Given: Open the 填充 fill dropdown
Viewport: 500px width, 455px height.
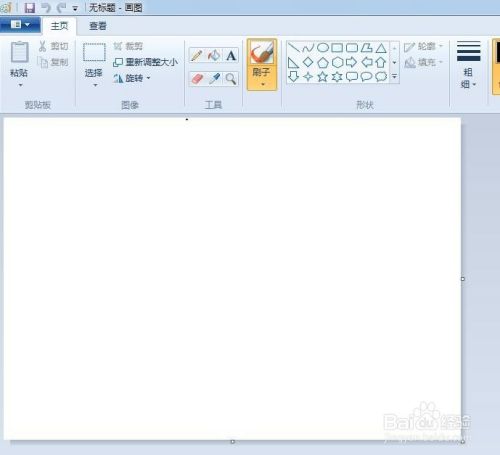Looking at the screenshot, I should click(x=424, y=62).
